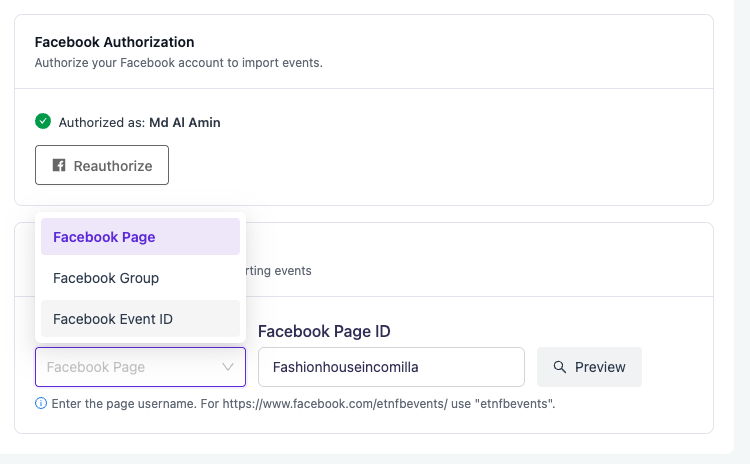The height and width of the screenshot is (464, 750).
Task: Click the Md Al Amin account name
Action: [185, 123]
